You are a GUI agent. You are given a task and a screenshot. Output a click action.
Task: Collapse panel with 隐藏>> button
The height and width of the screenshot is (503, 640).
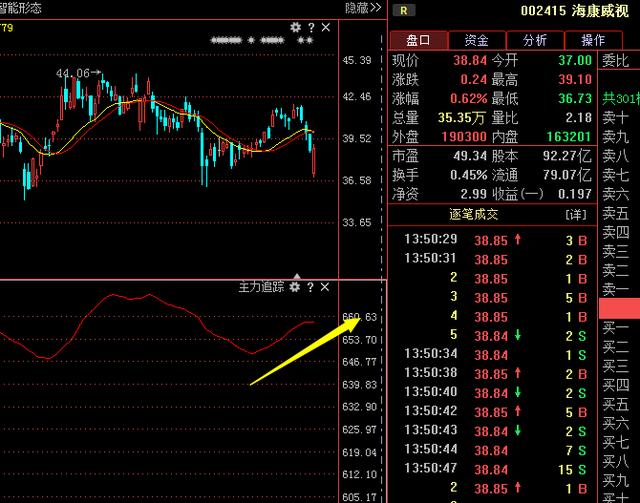pos(363,8)
